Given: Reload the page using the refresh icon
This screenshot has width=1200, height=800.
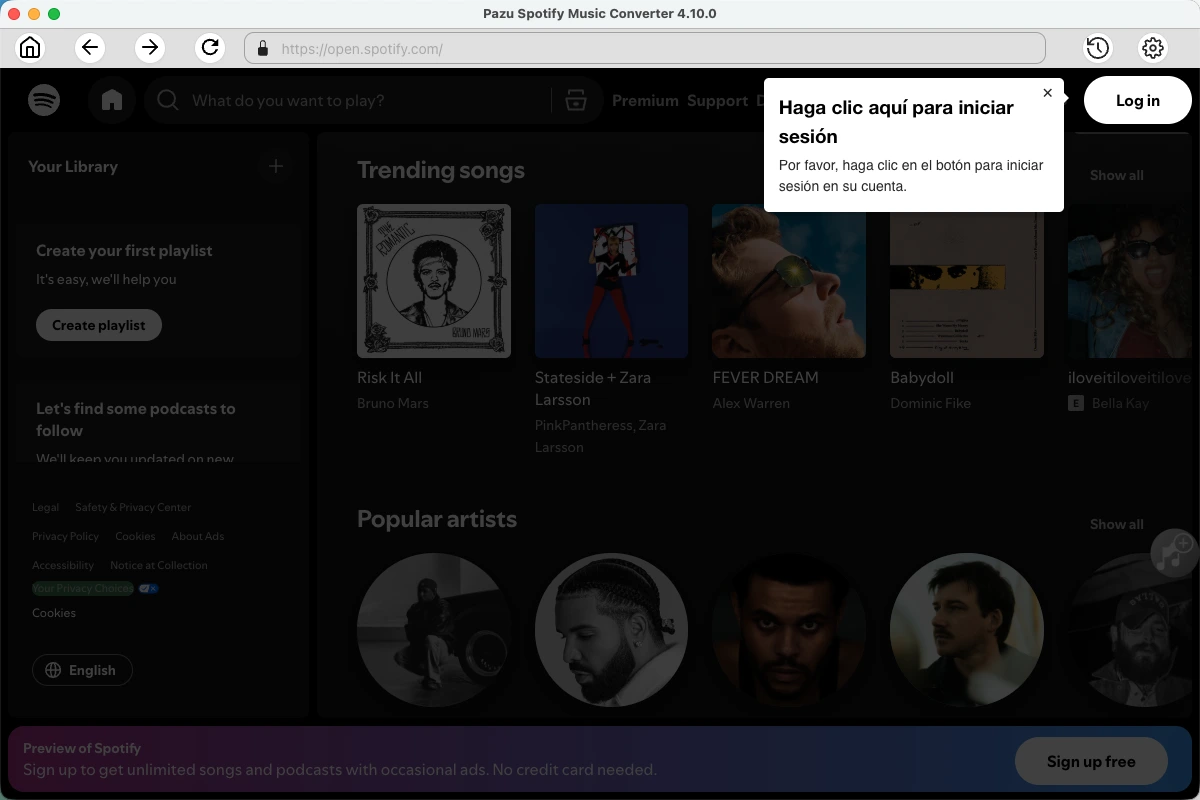Looking at the screenshot, I should pos(210,47).
